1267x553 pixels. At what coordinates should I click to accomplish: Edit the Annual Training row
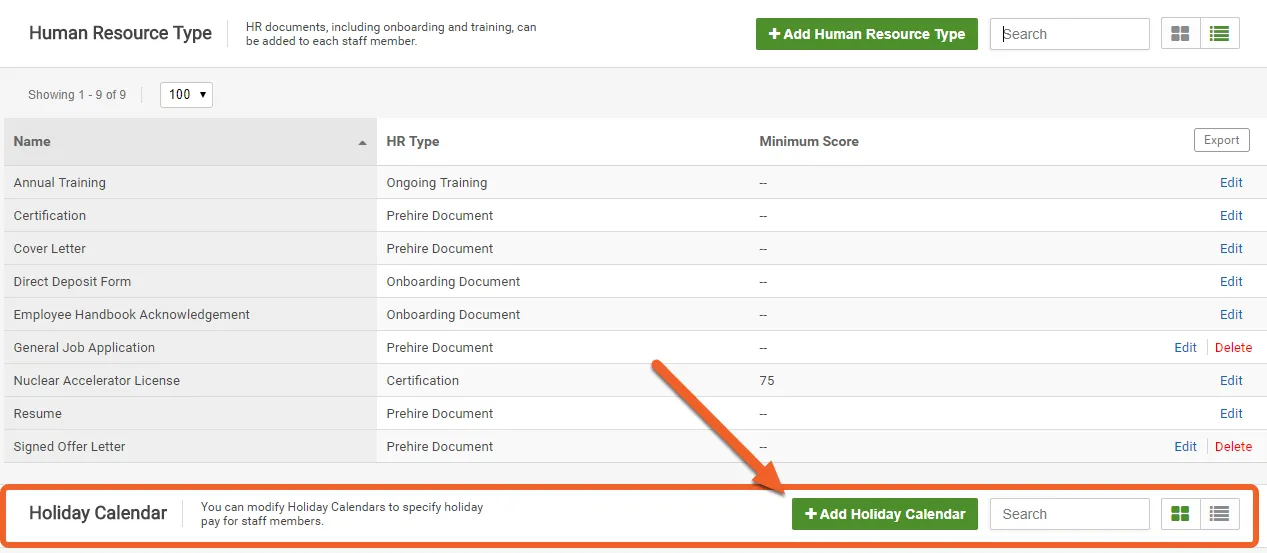(1231, 183)
